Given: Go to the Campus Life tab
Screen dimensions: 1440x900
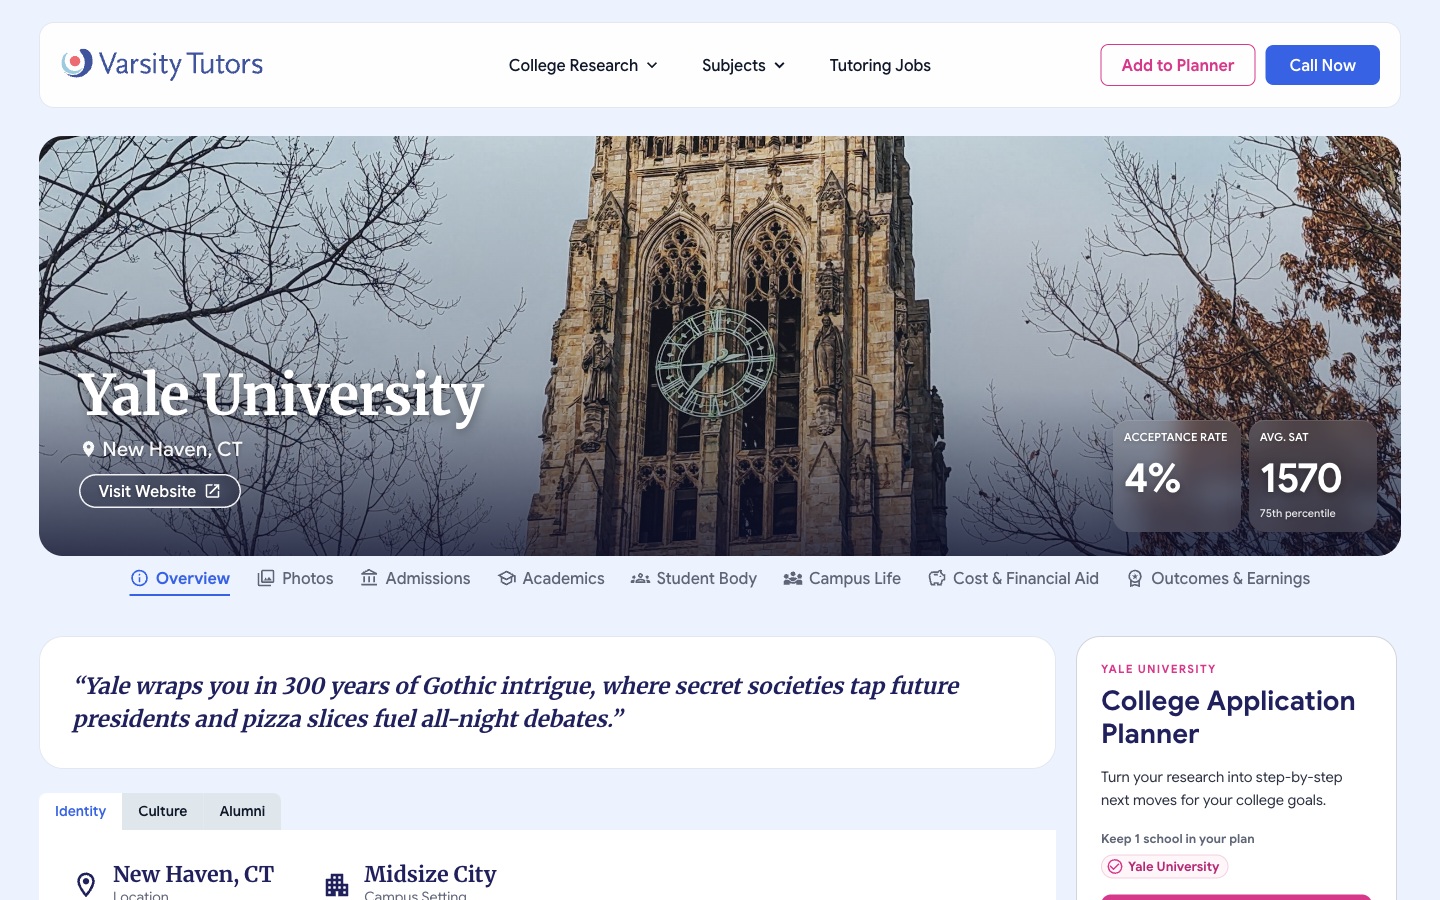Looking at the screenshot, I should (x=842, y=578).
